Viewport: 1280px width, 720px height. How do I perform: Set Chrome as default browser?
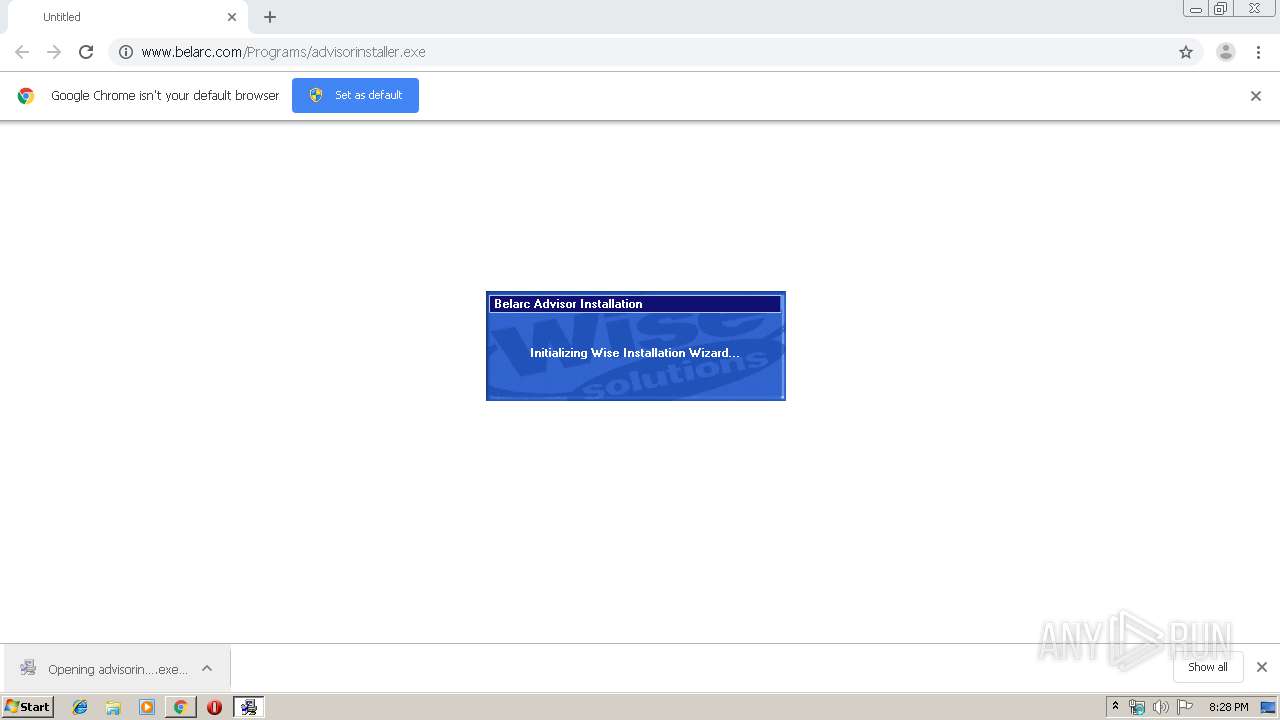[355, 95]
